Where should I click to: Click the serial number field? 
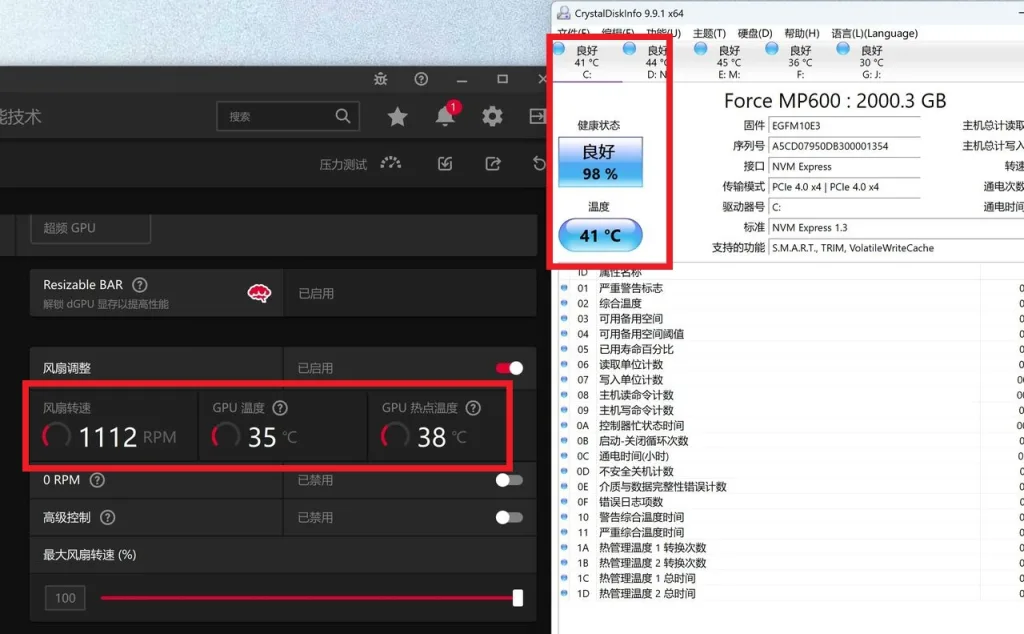tap(844, 146)
